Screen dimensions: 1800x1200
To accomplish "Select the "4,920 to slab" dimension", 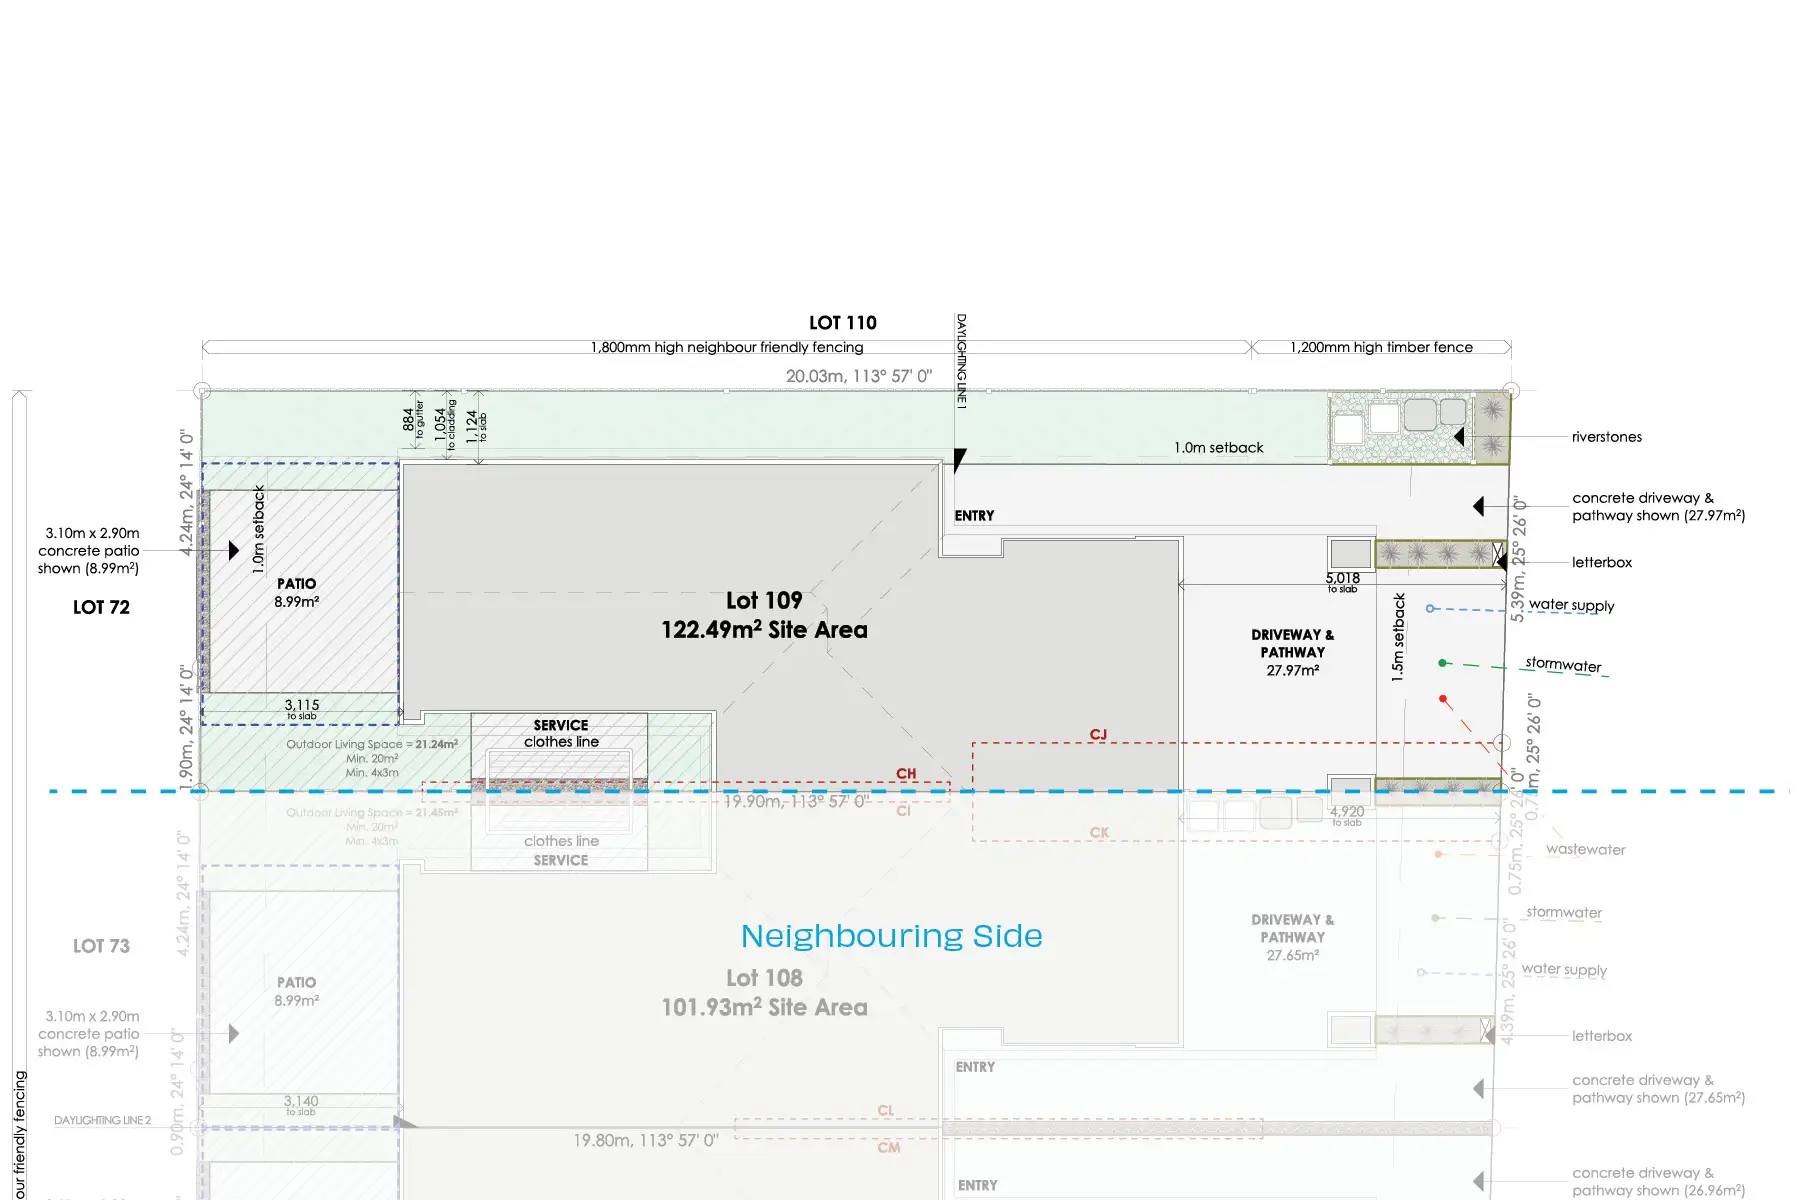I will (x=1347, y=815).
